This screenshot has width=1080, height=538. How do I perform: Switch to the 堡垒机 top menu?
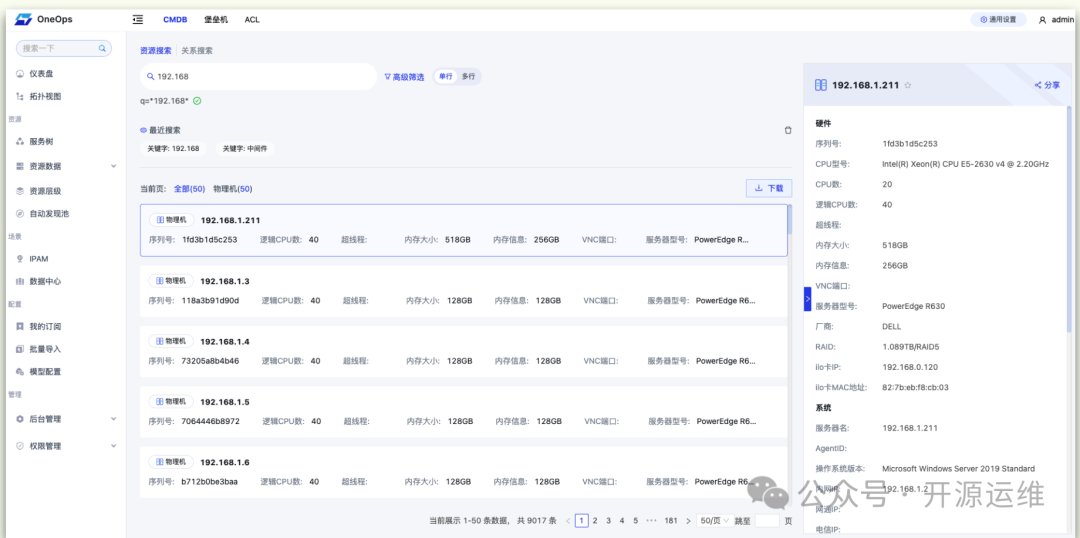pyautogui.click(x=216, y=20)
